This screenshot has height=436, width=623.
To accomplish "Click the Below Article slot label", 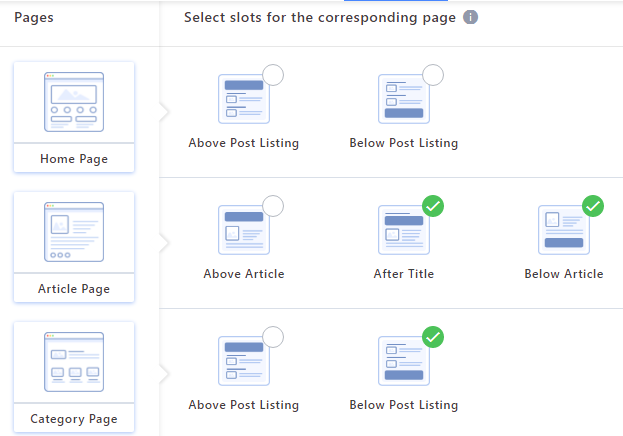I will click(x=564, y=274).
